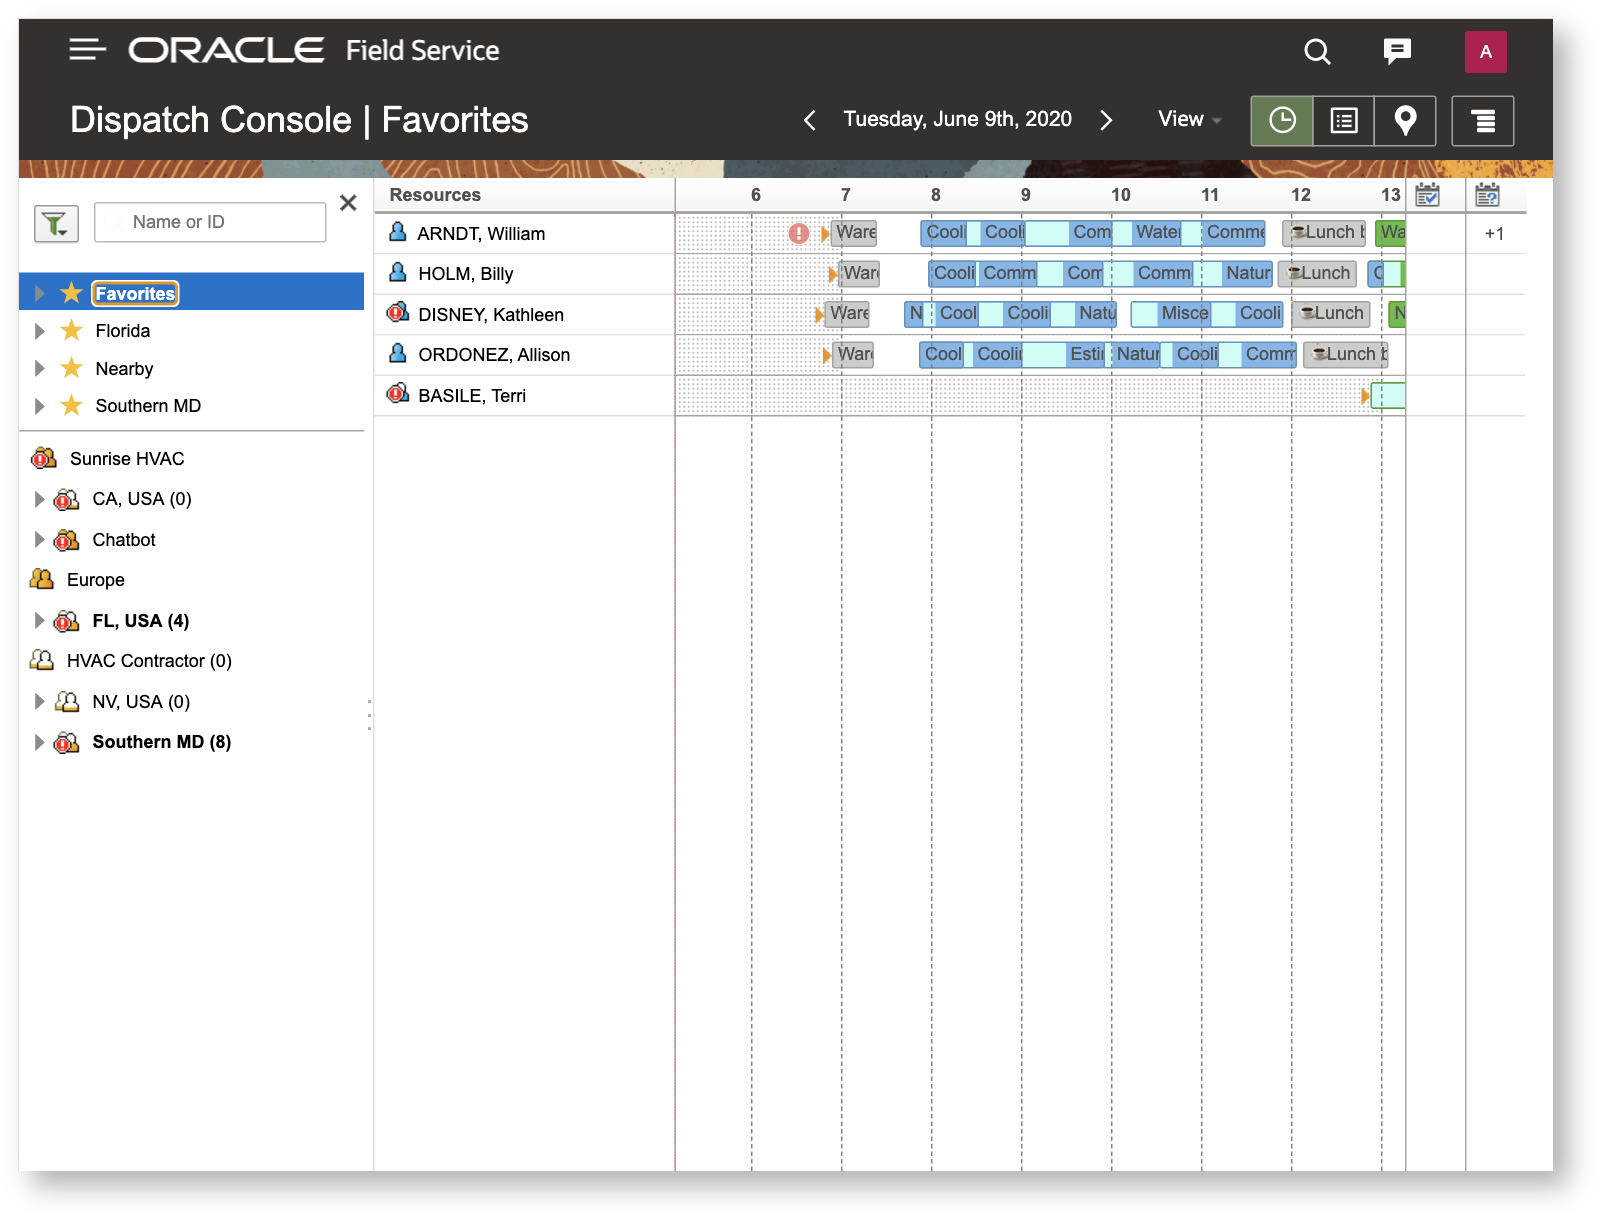Click the red alert icon in ARNDT's row
The width and height of the screenshot is (1601, 1219).
(798, 234)
